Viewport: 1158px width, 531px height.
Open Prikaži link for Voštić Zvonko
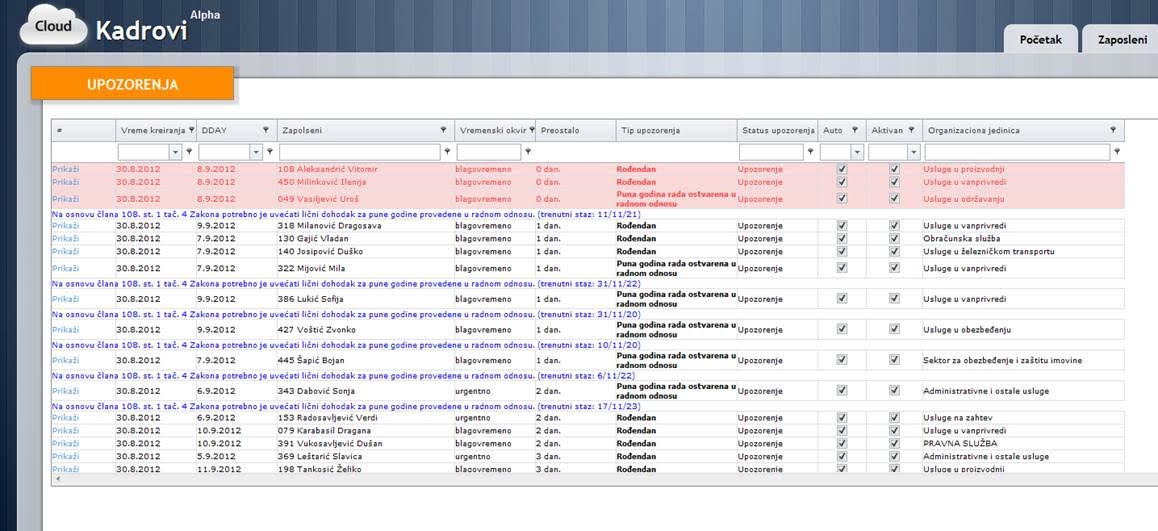pyautogui.click(x=66, y=329)
